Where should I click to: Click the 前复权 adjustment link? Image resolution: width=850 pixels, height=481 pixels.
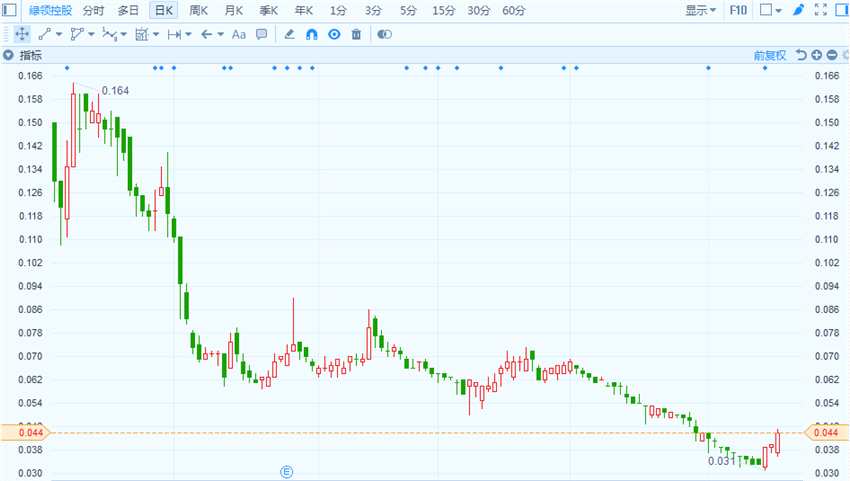(x=770, y=55)
